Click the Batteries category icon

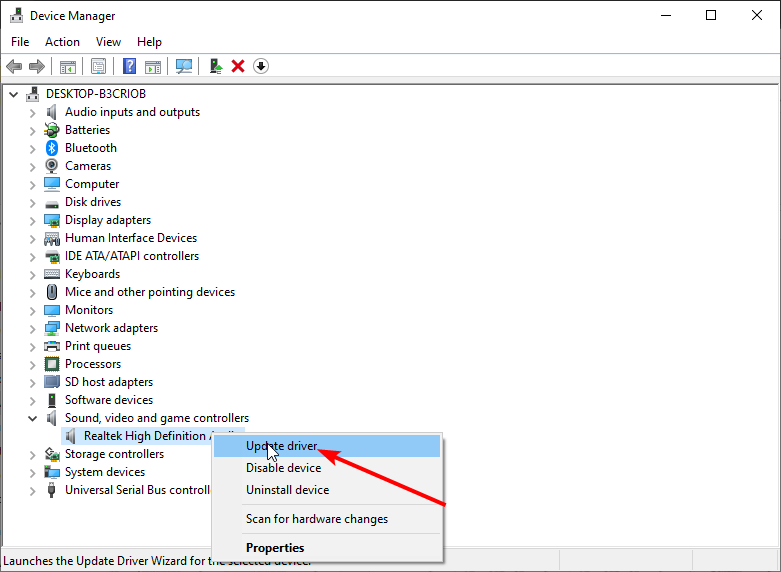tap(52, 130)
